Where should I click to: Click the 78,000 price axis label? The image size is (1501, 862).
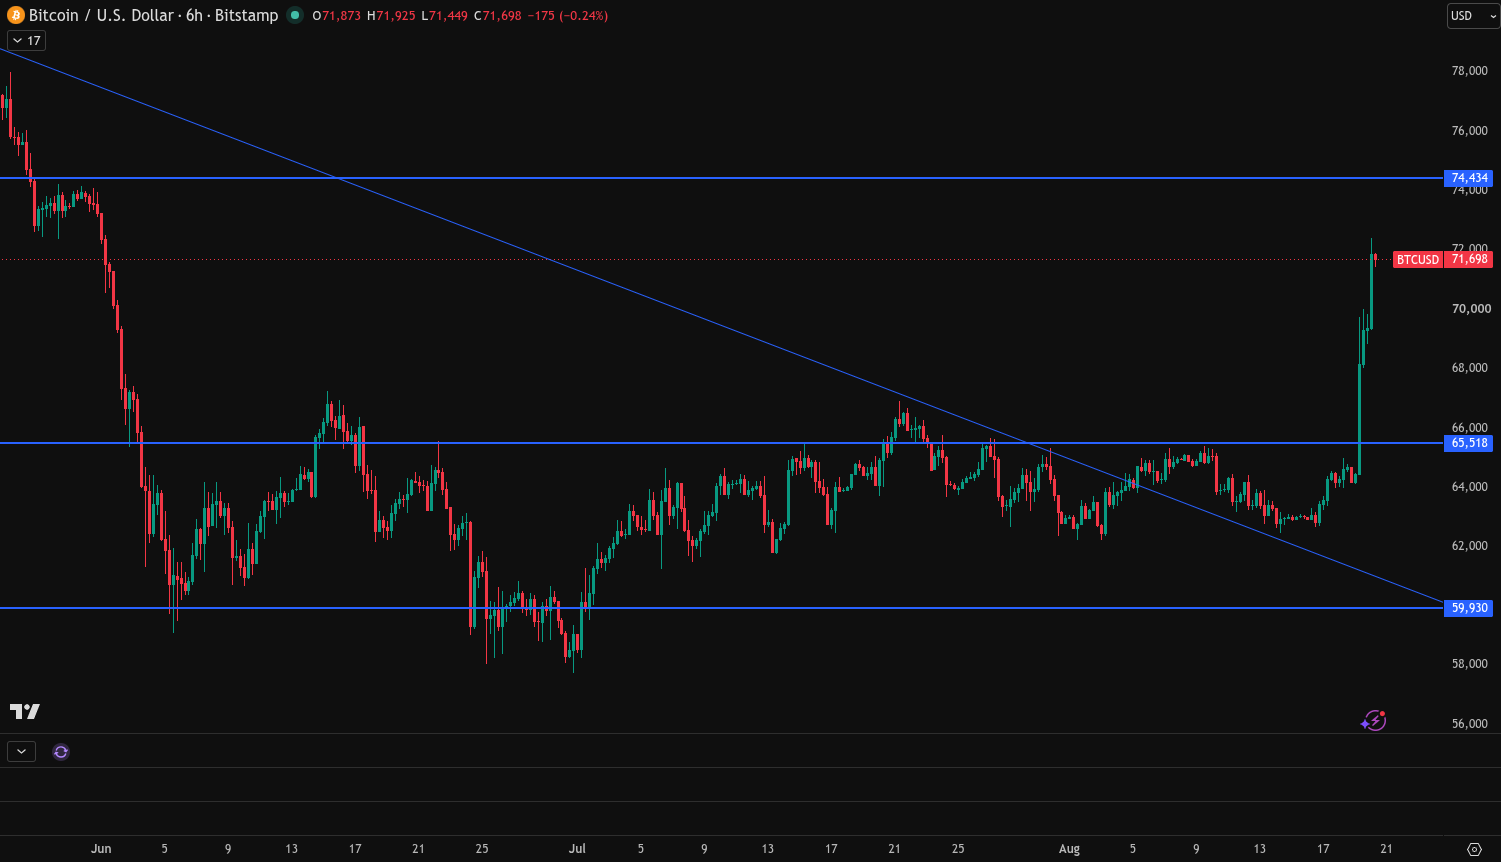point(1470,71)
